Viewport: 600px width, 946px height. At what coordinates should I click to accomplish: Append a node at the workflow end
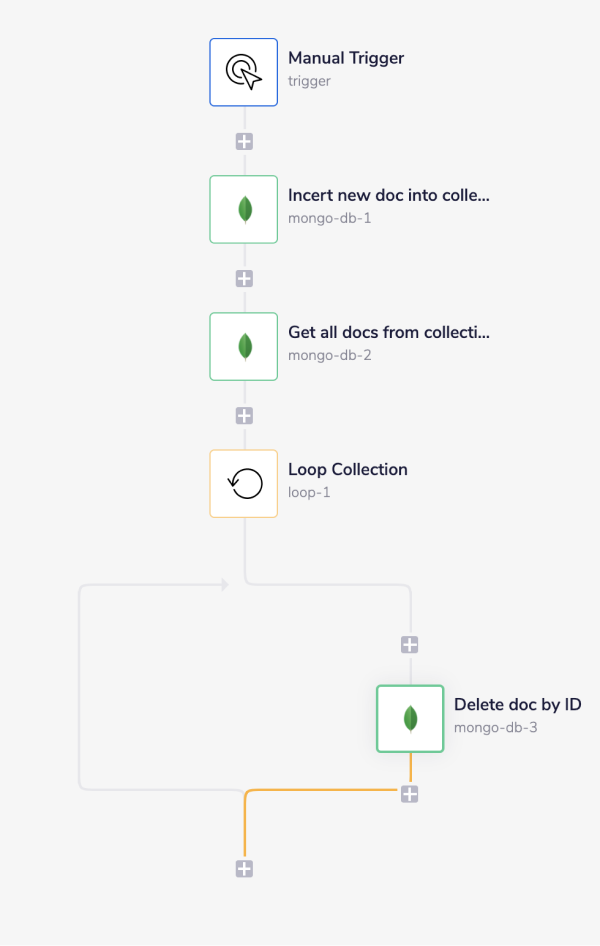click(x=243, y=868)
